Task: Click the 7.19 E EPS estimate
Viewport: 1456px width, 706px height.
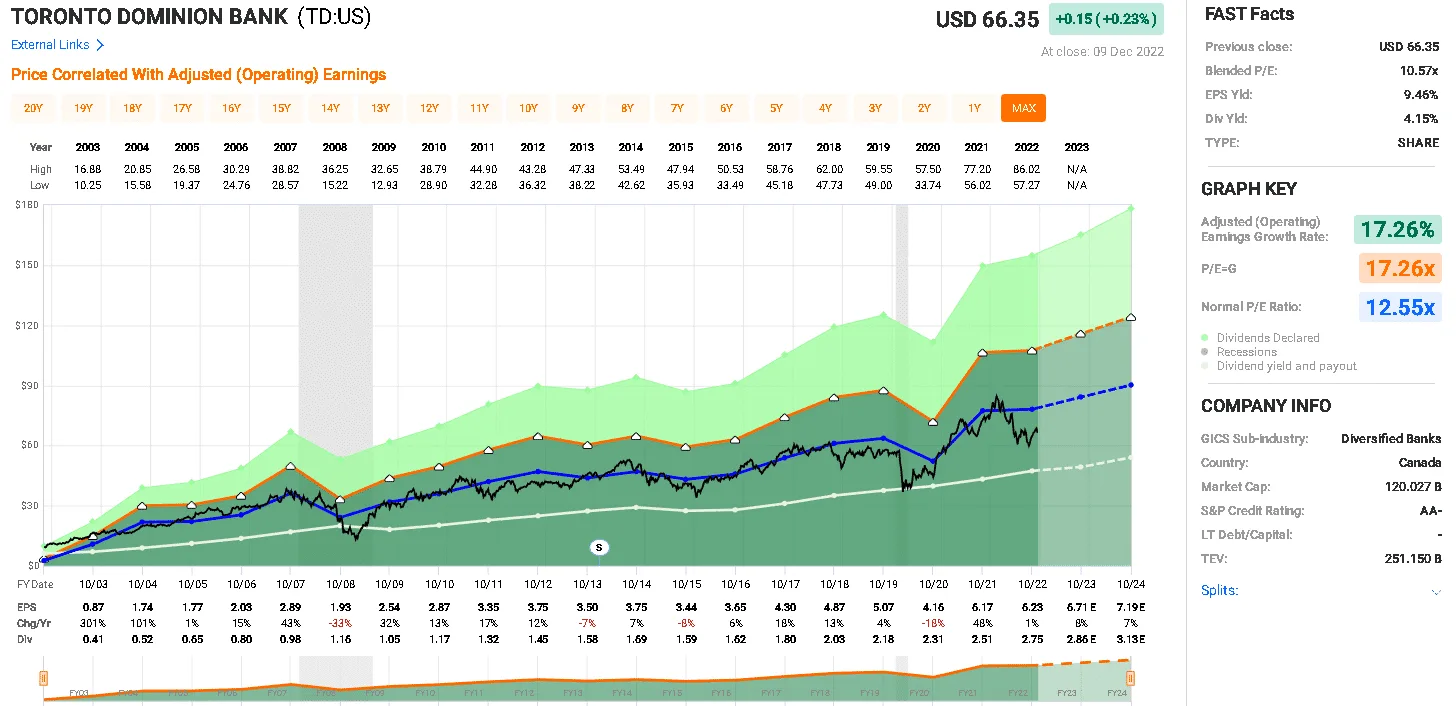Action: point(1130,607)
